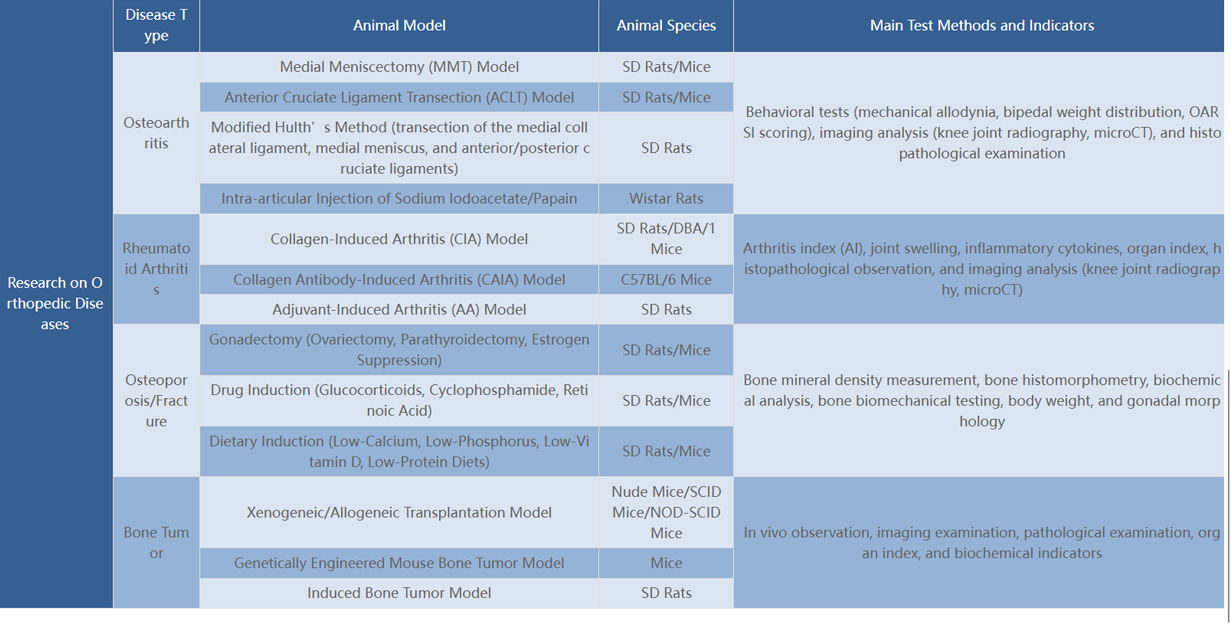Click the 'Animal Model' column header

(399, 26)
